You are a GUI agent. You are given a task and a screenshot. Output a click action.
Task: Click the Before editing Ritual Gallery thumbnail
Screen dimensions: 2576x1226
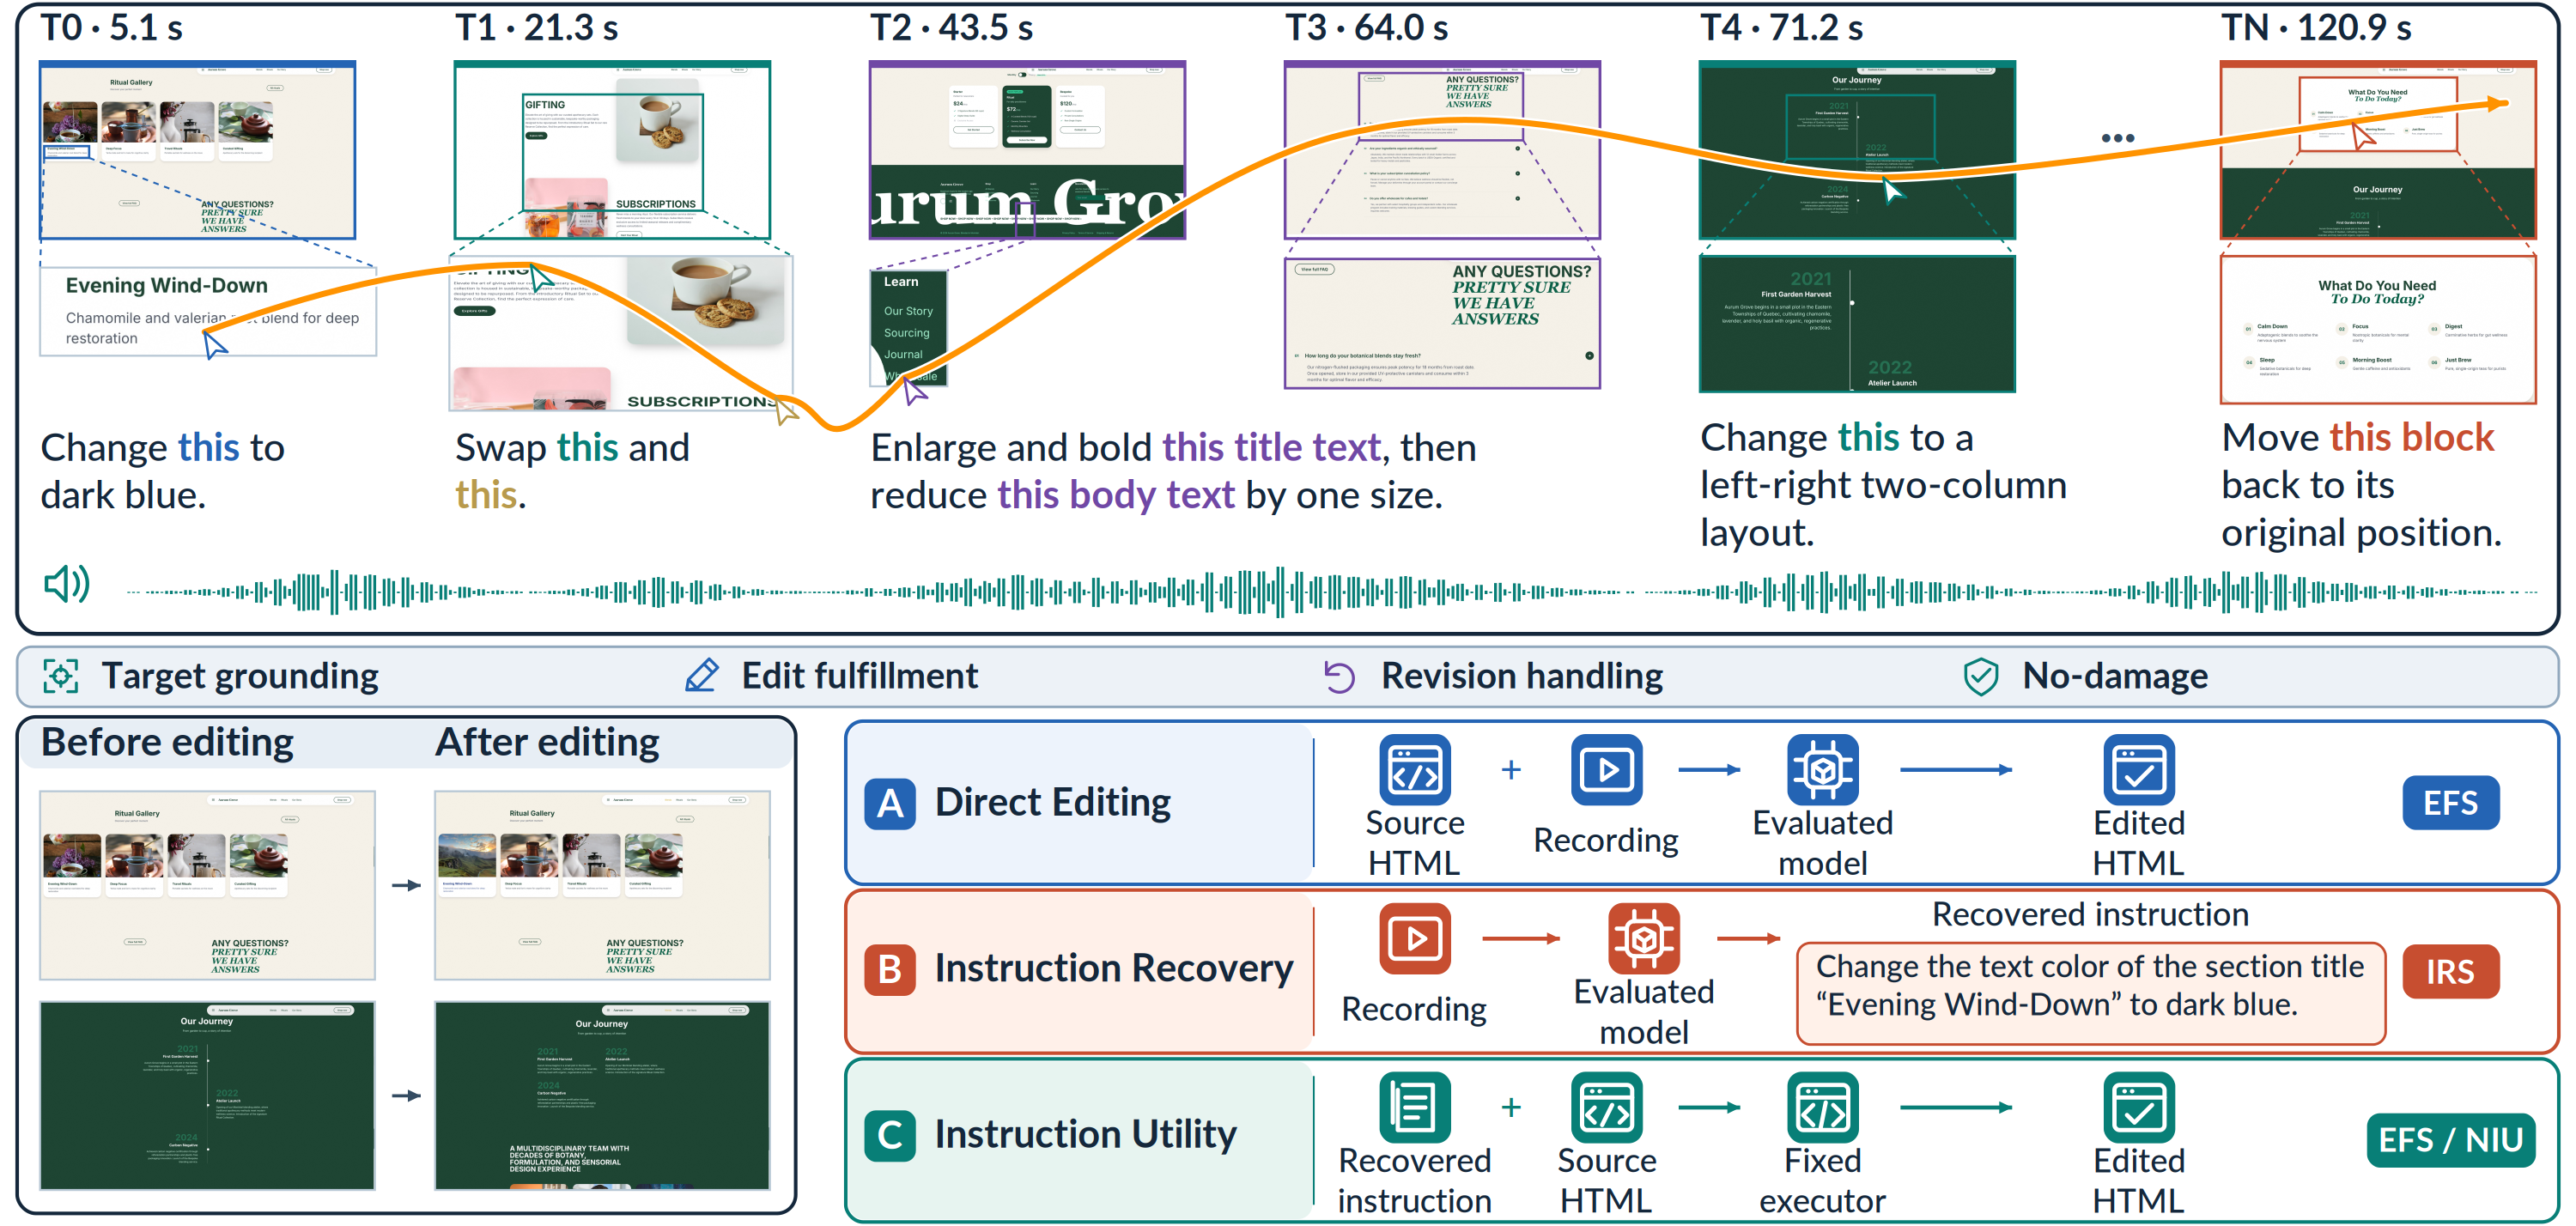click(x=207, y=885)
